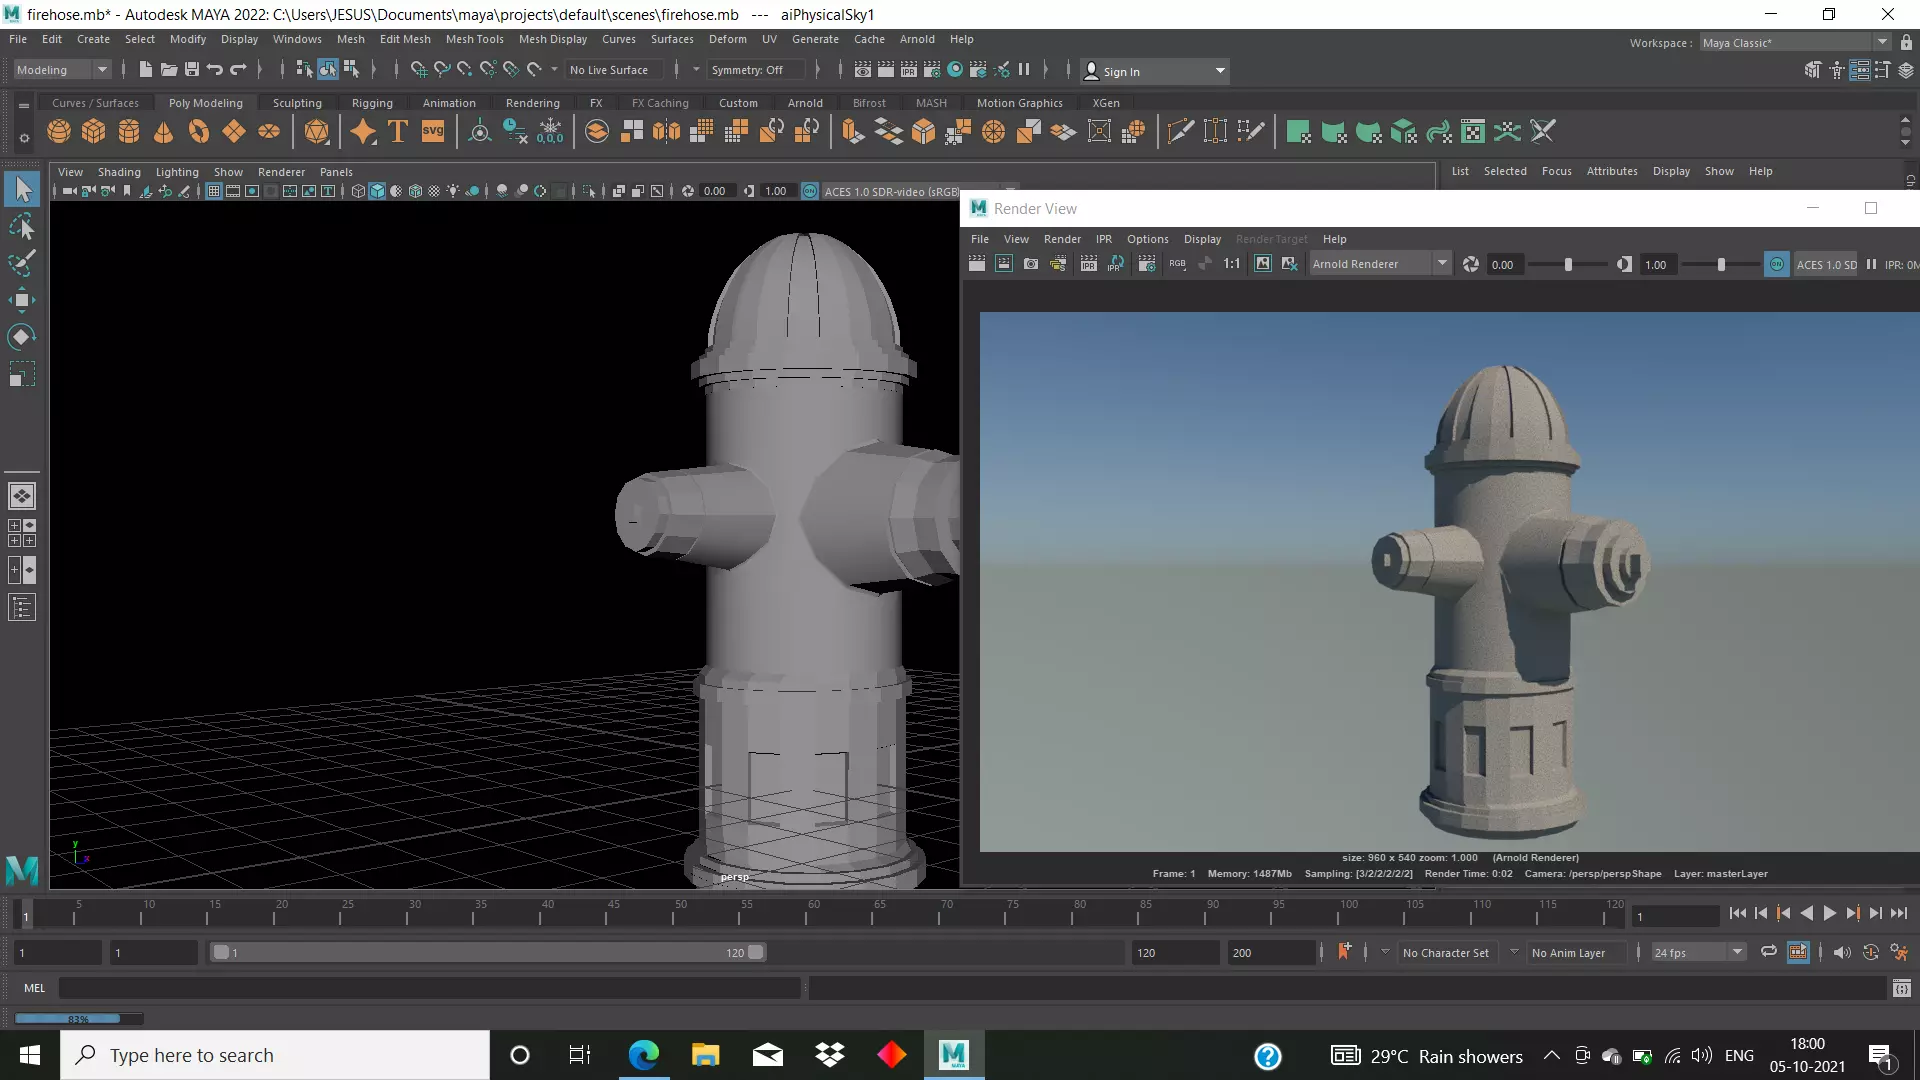Click the current frame input field

[x=1675, y=916]
